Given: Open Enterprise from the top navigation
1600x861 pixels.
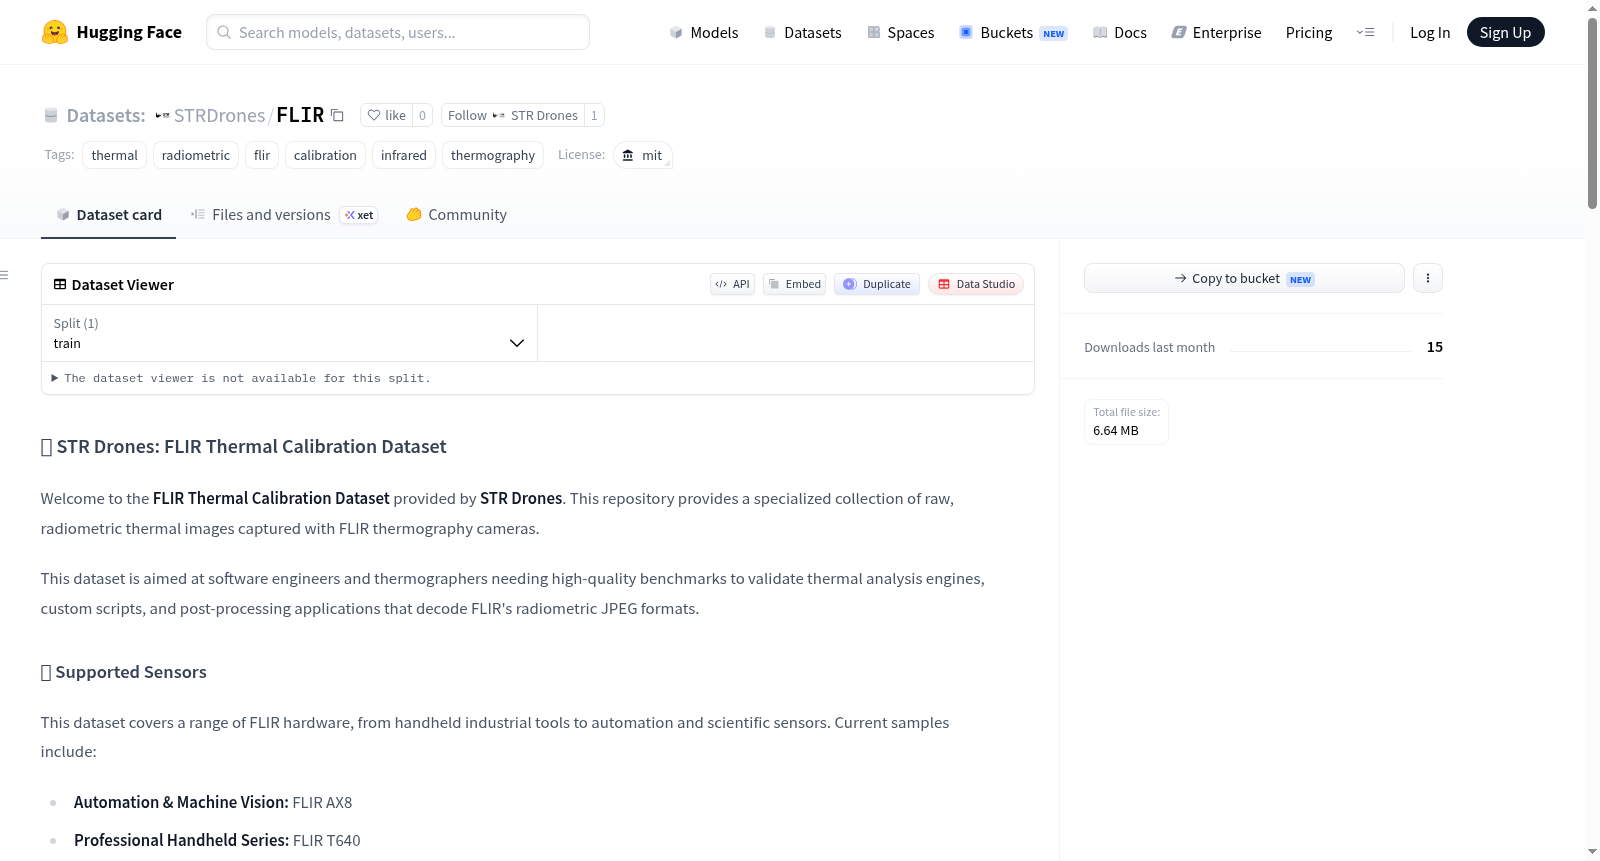Looking at the screenshot, I should 1217,32.
